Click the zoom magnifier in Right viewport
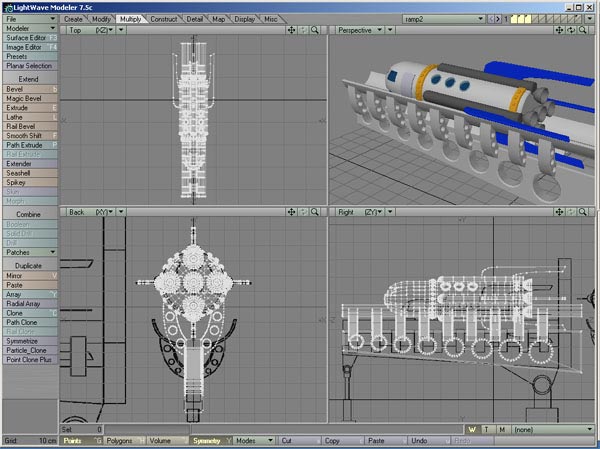The width and height of the screenshot is (600, 449). 582,212
